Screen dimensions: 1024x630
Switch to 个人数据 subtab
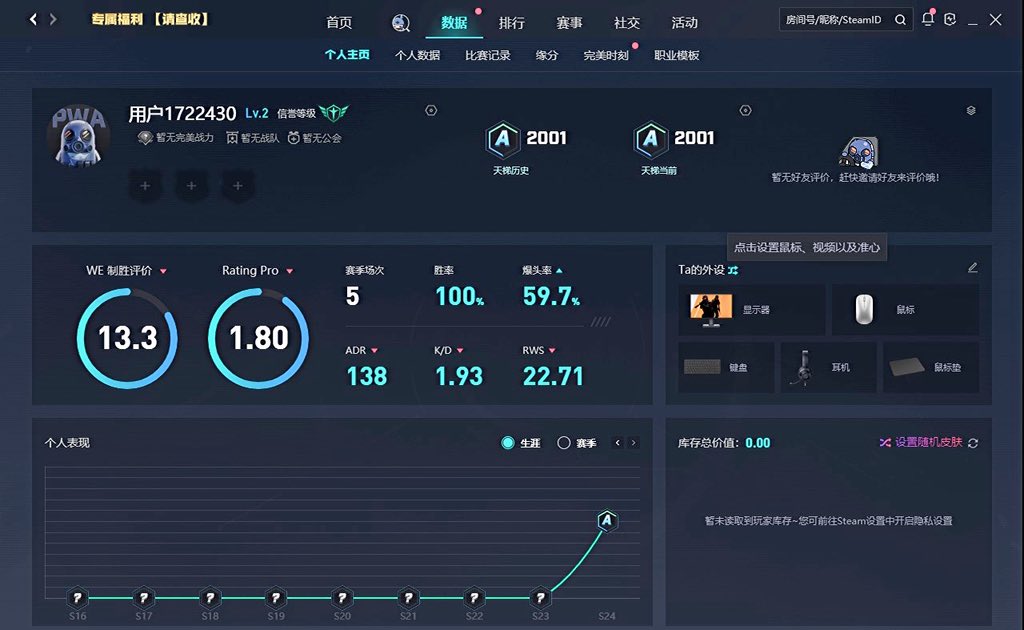coord(417,55)
